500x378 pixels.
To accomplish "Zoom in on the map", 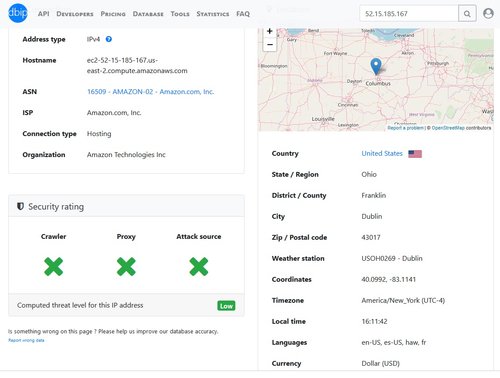I will point(270,32).
